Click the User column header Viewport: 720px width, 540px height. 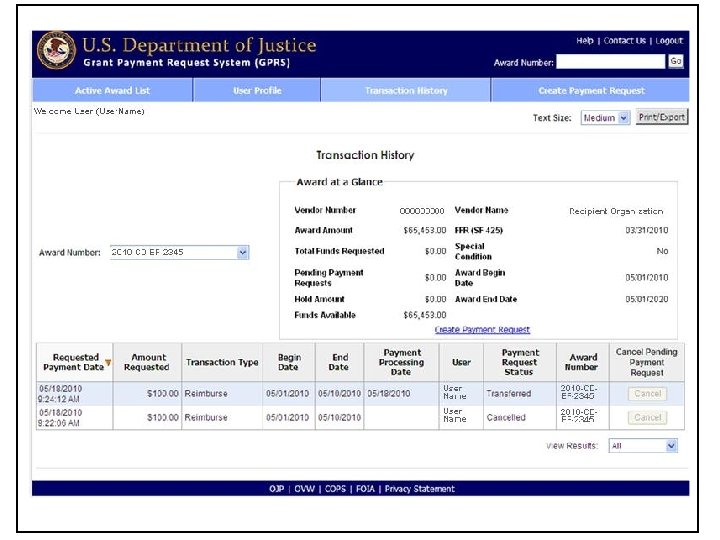[461, 362]
